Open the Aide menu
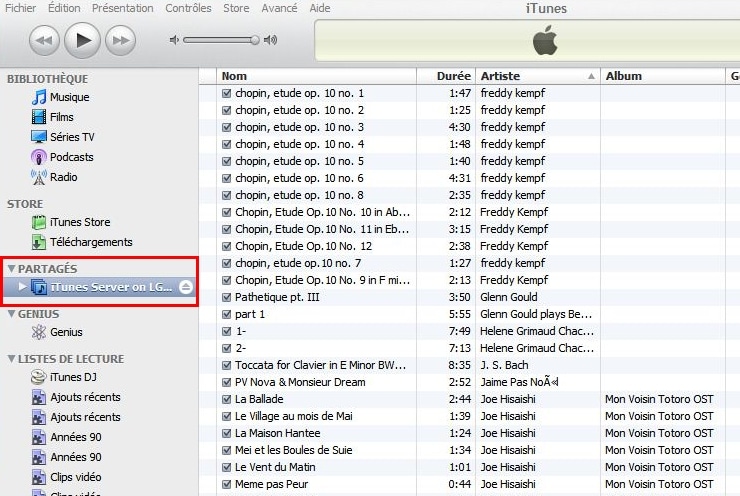Viewport: 740px width, 496px height. (x=320, y=8)
